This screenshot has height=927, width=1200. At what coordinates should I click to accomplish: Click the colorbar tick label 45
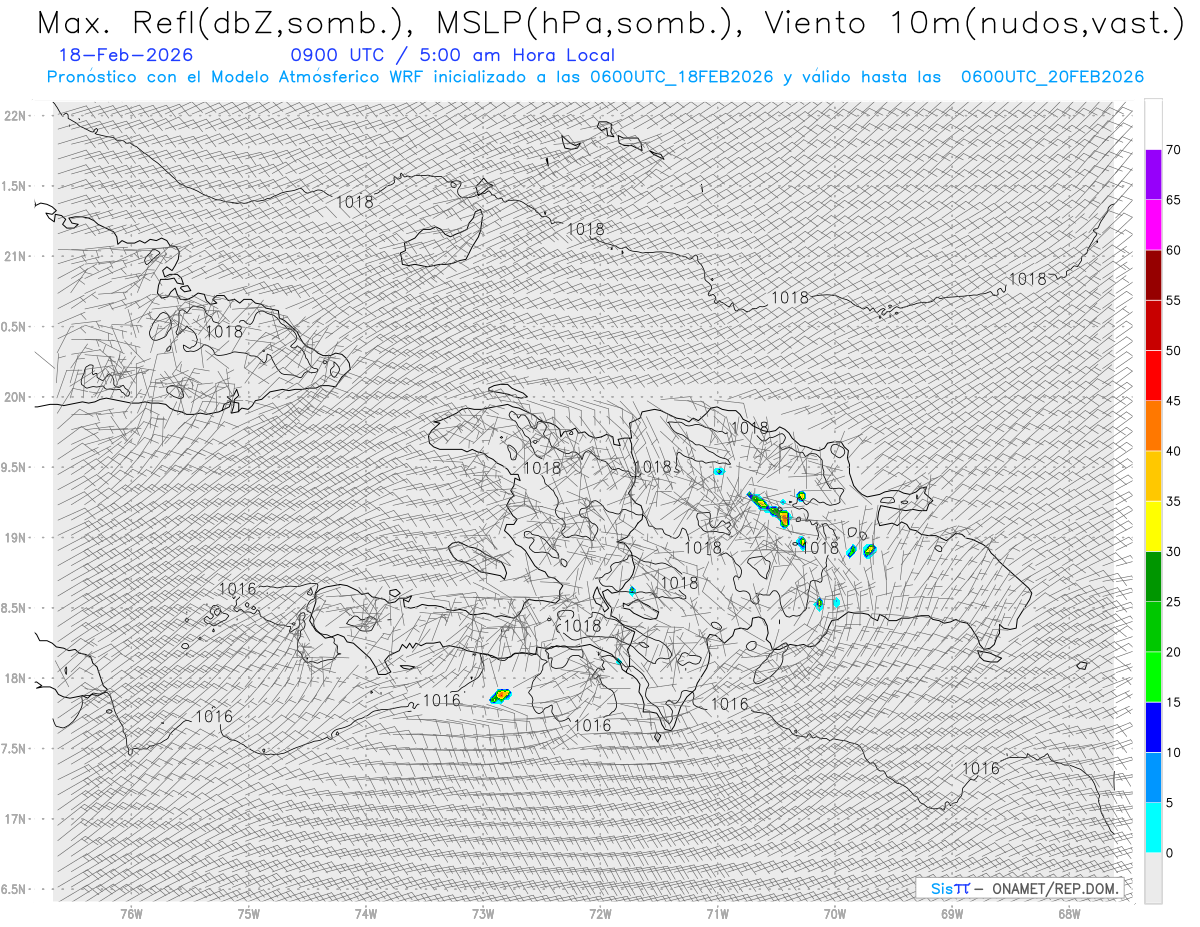1173,401
